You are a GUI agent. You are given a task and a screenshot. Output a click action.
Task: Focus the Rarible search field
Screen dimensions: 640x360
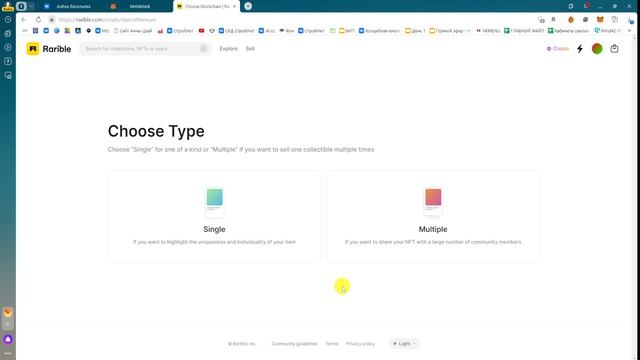coord(145,49)
